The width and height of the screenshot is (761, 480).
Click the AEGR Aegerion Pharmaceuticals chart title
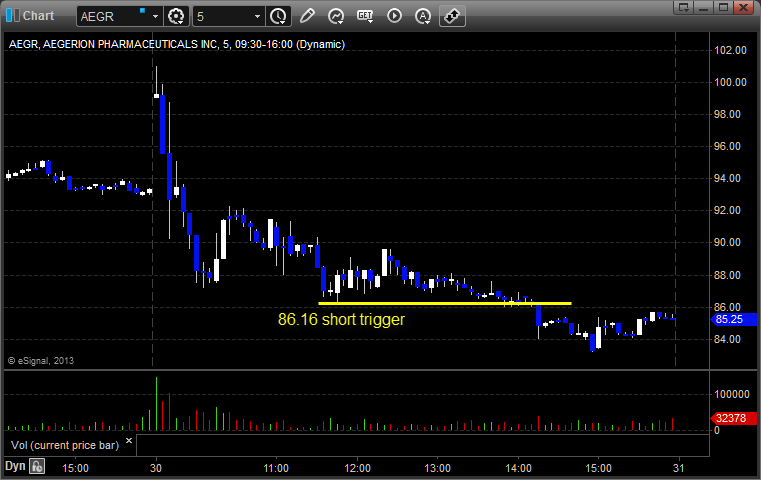(x=177, y=44)
